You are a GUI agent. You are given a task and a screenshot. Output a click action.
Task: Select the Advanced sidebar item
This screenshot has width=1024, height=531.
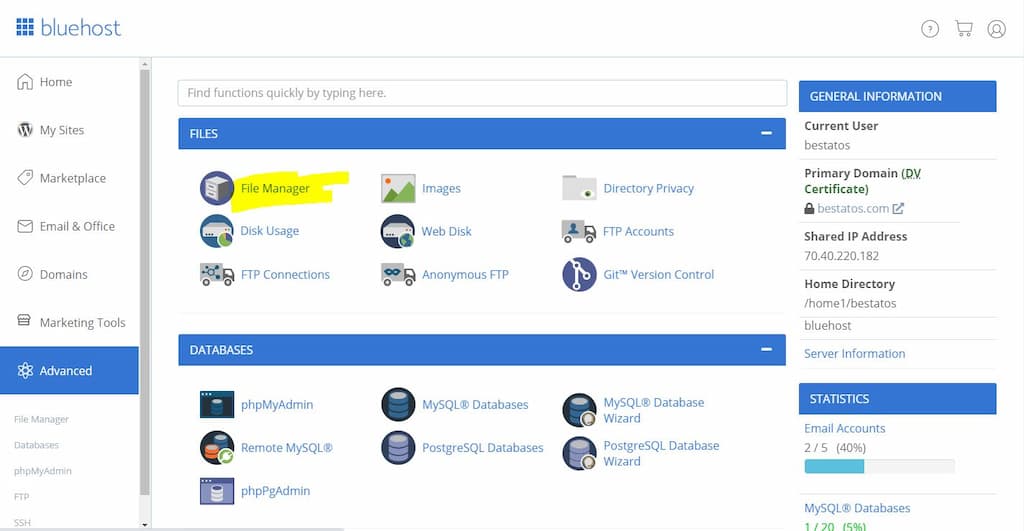tap(69, 370)
